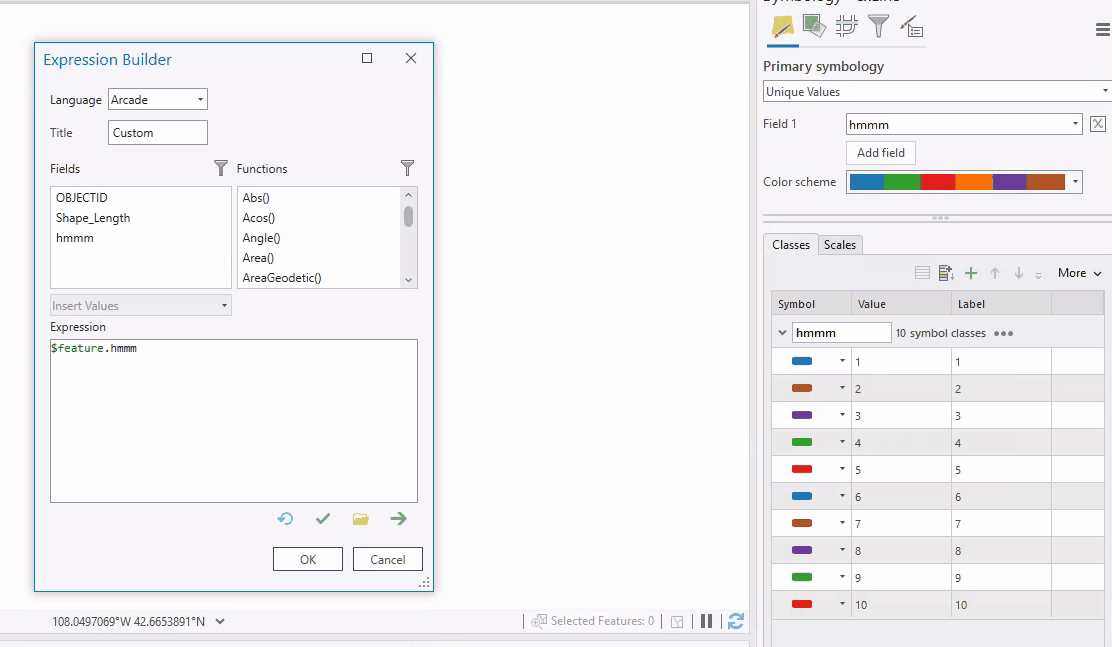
Task: Open the Symbol layer drawing icon
Action: click(x=846, y=26)
